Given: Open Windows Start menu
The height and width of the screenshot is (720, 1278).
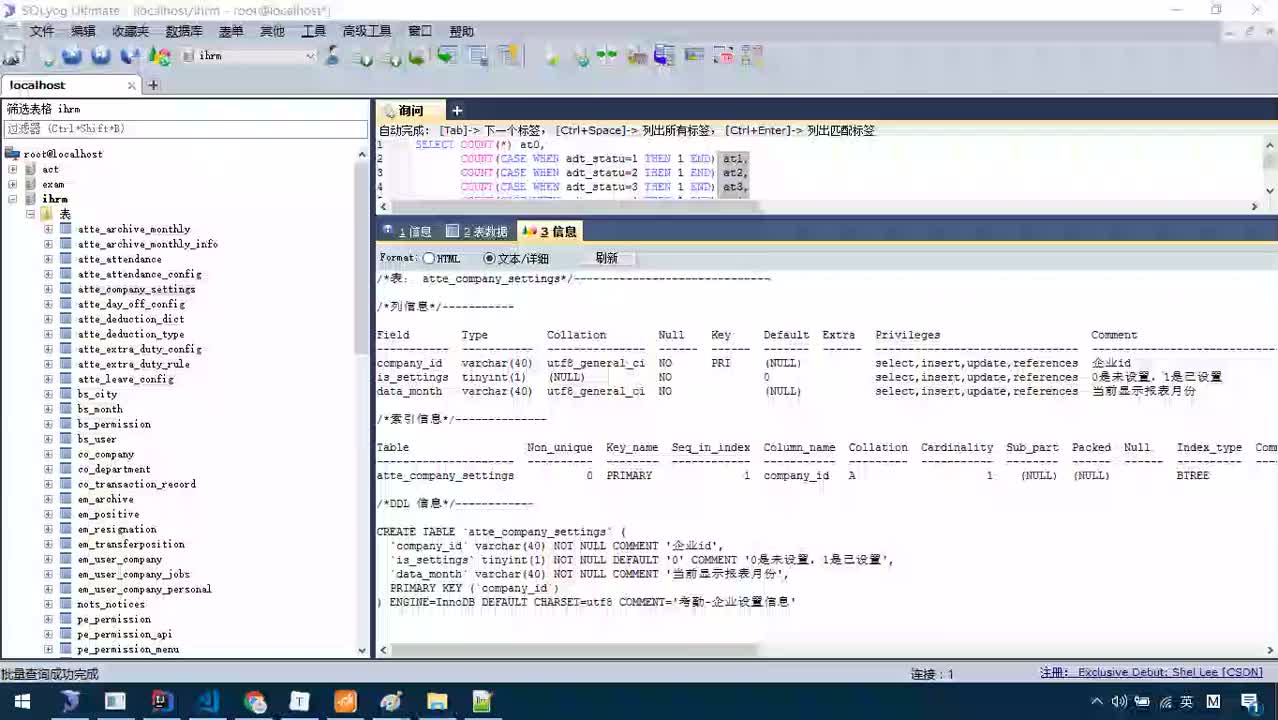Looking at the screenshot, I should click(x=21, y=702).
